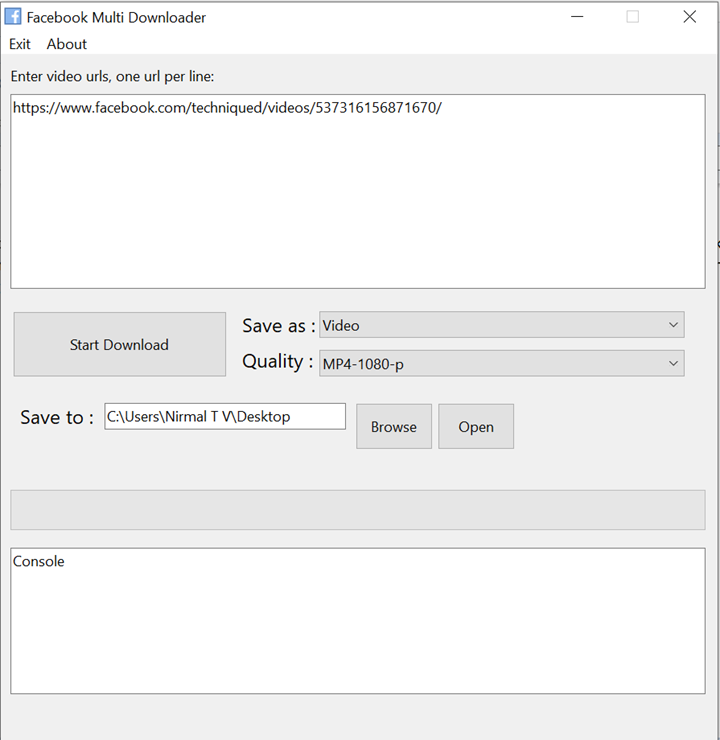Click the Facebook app icon in title bar

click(13, 17)
